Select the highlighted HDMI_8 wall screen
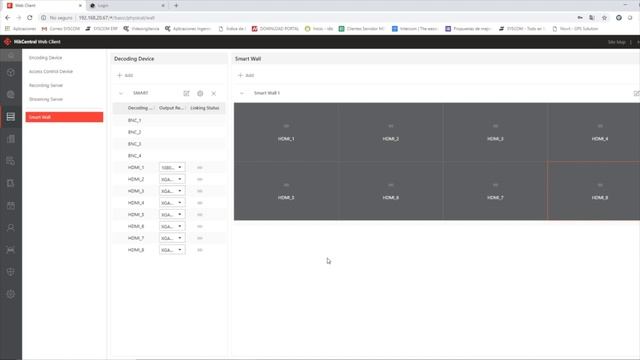640x360 pixels. pos(594,191)
